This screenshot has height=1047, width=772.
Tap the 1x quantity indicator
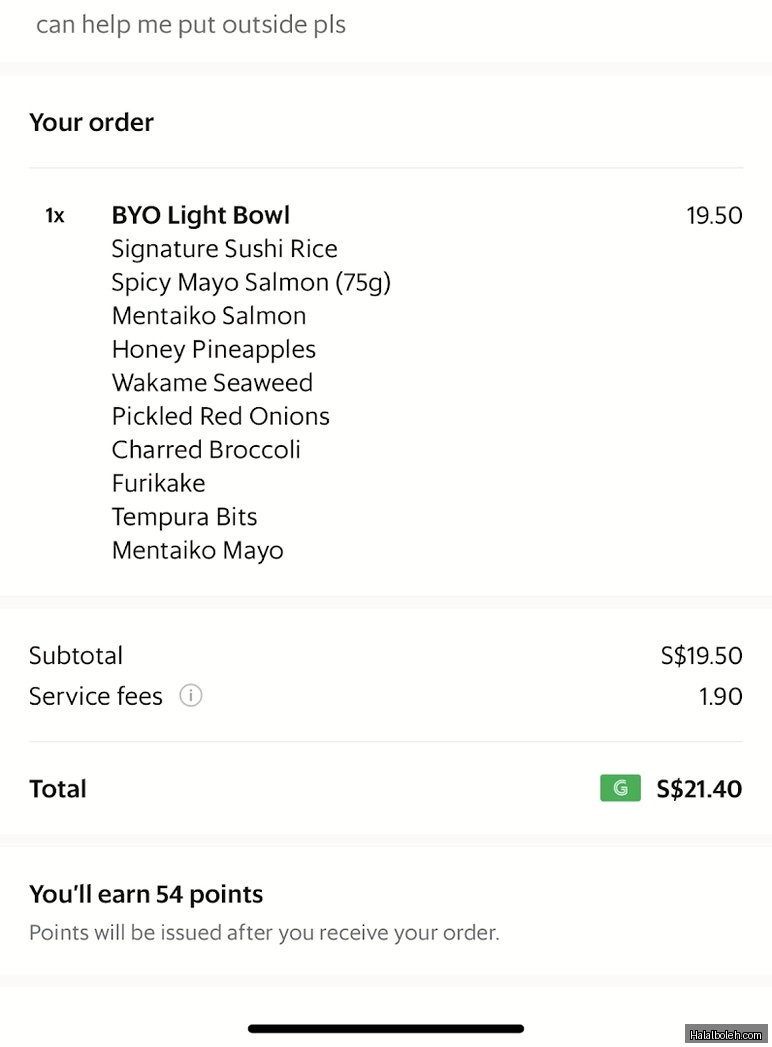point(55,215)
